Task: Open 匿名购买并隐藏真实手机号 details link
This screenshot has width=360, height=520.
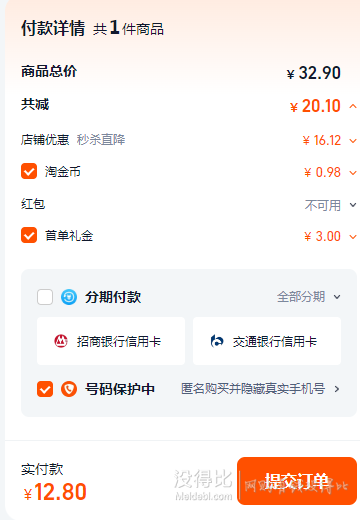Action: 253,389
